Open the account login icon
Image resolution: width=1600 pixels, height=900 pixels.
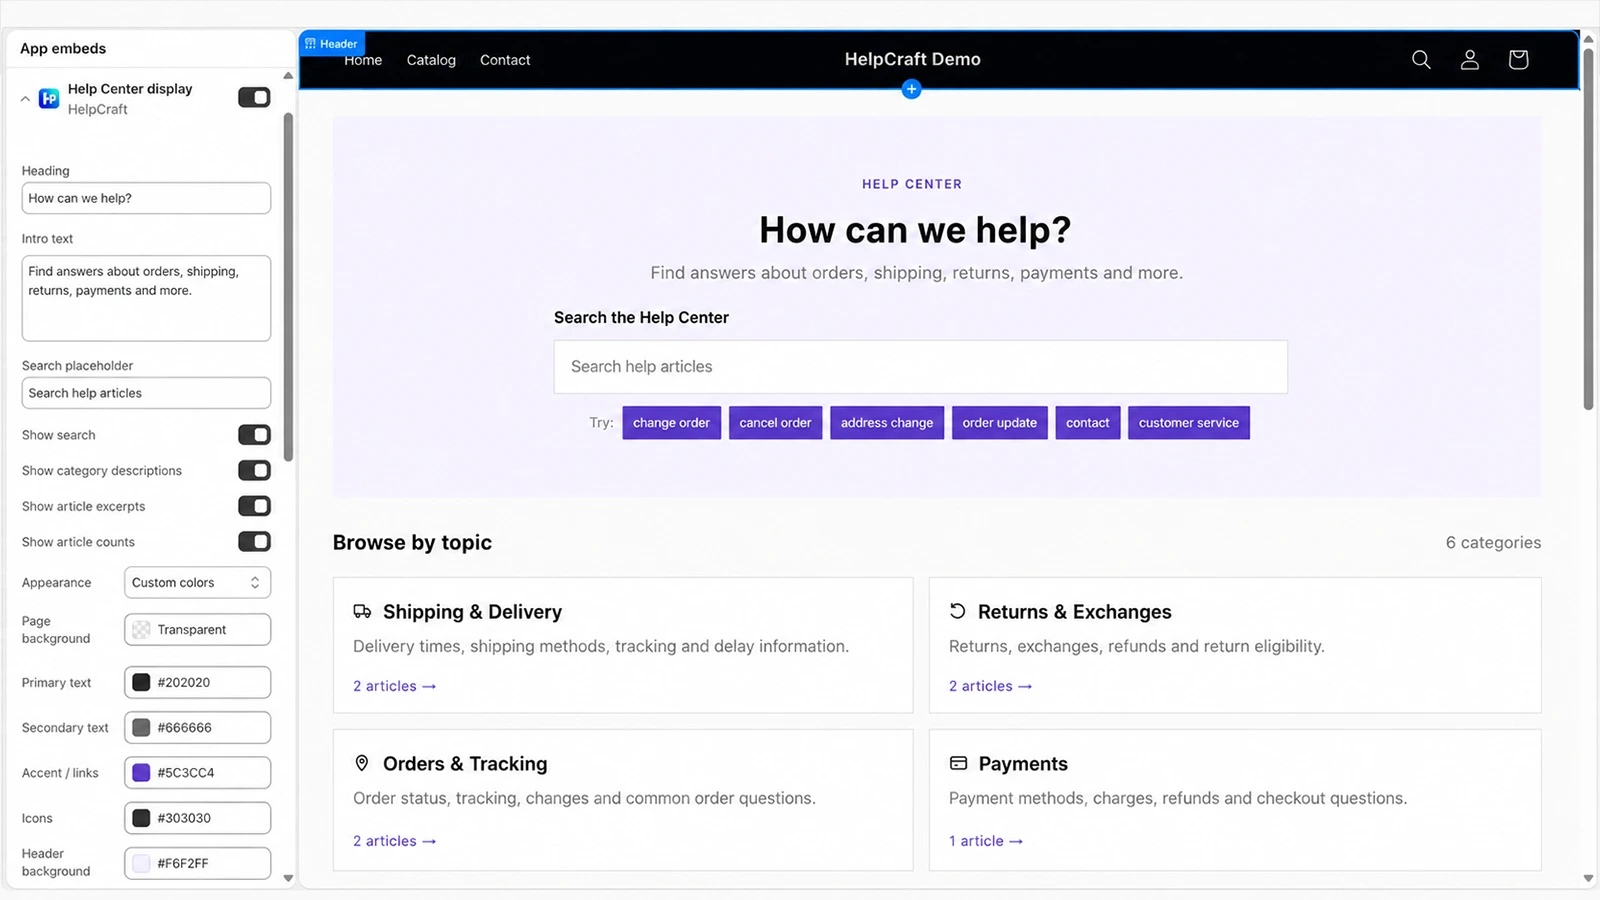pyautogui.click(x=1470, y=60)
